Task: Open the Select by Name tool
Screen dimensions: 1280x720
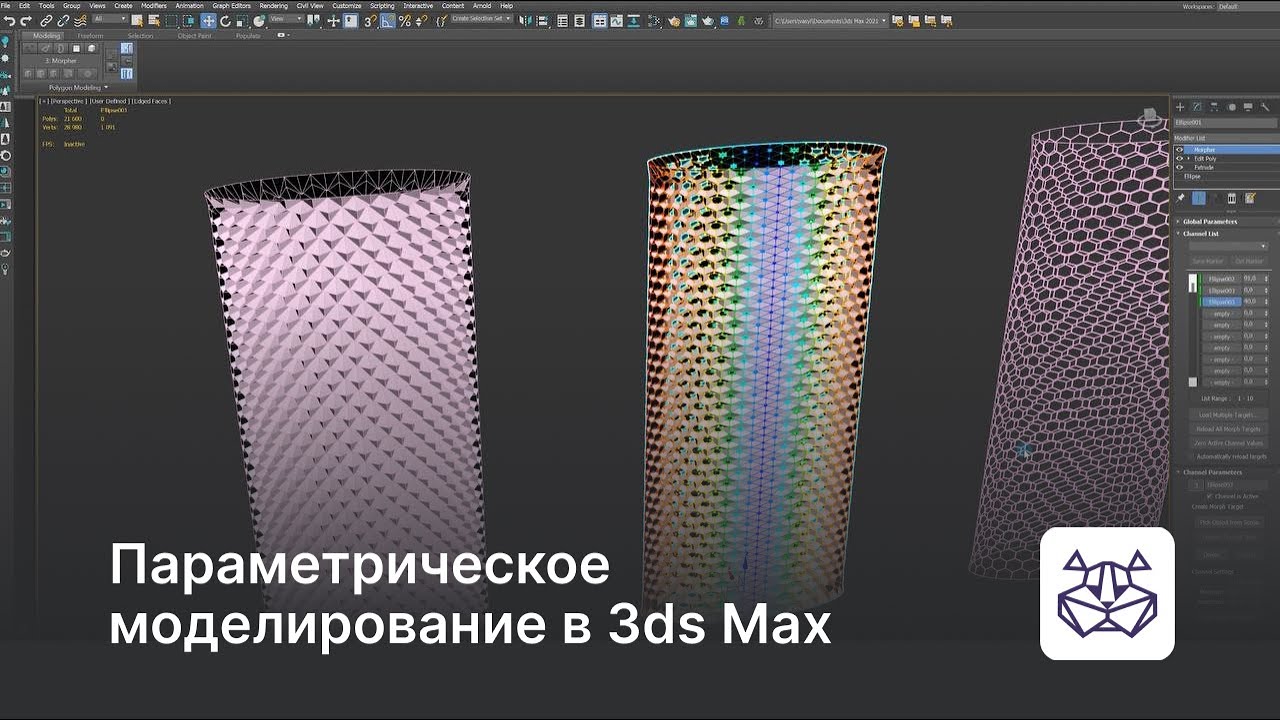Action: 154,21
